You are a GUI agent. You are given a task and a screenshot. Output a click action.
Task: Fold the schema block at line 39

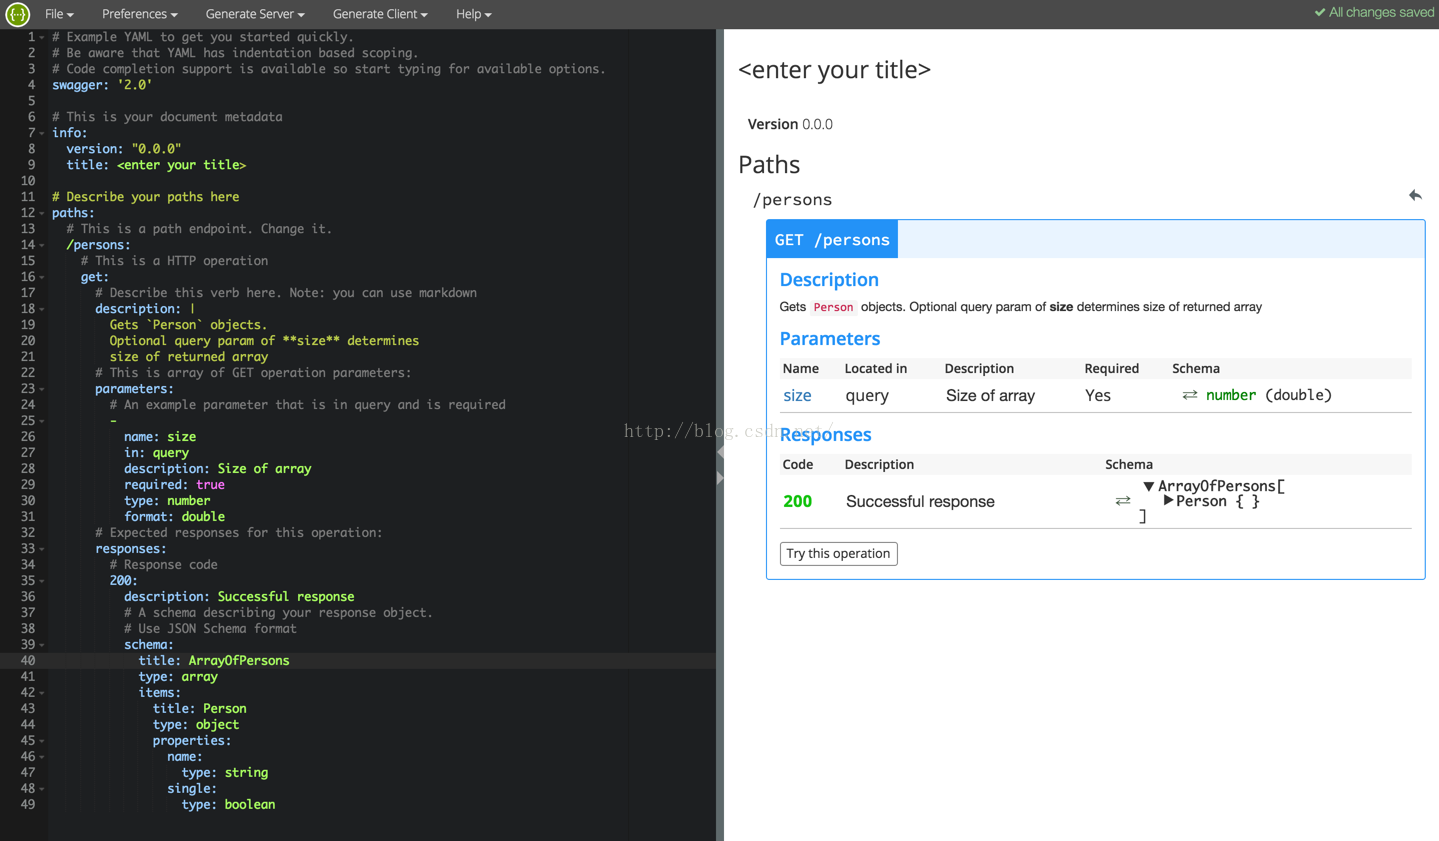click(42, 645)
